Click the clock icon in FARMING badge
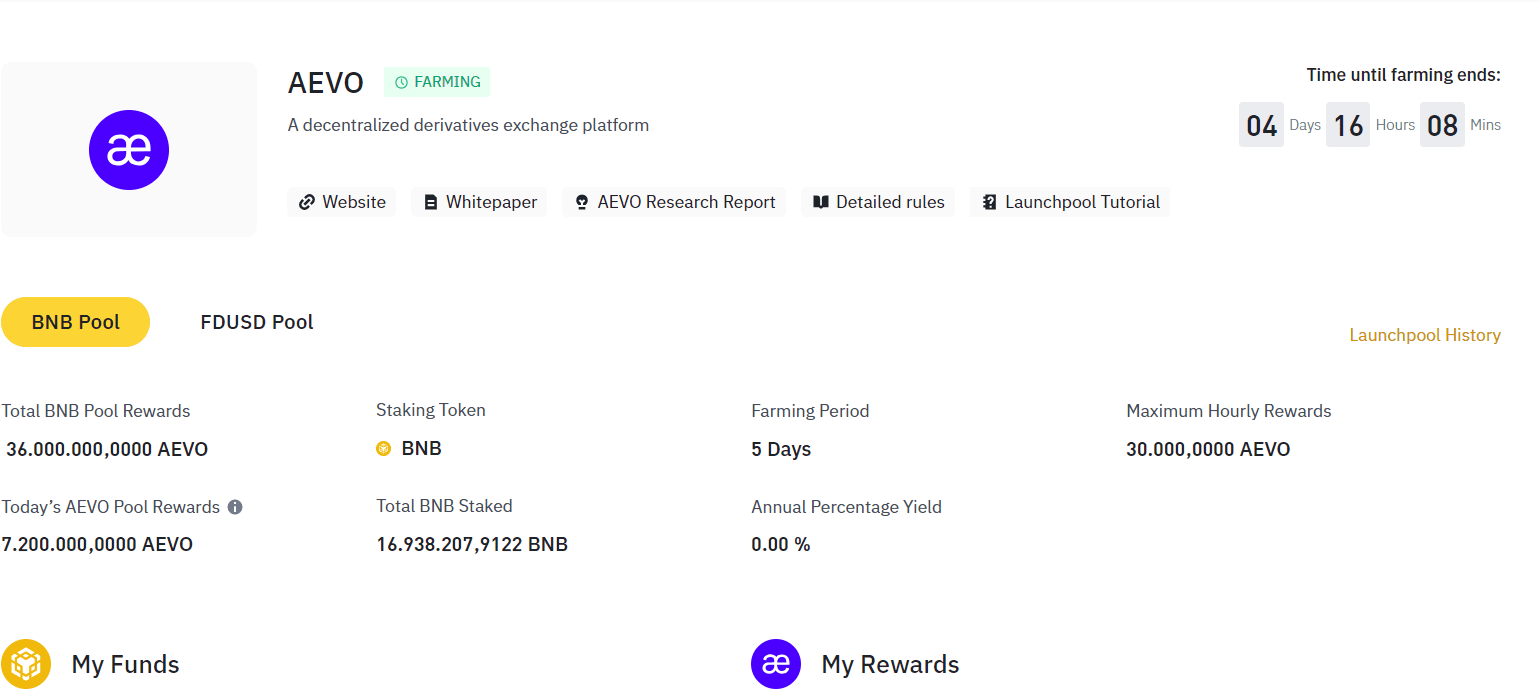Viewport: 1539px width, 693px height. 402,82
